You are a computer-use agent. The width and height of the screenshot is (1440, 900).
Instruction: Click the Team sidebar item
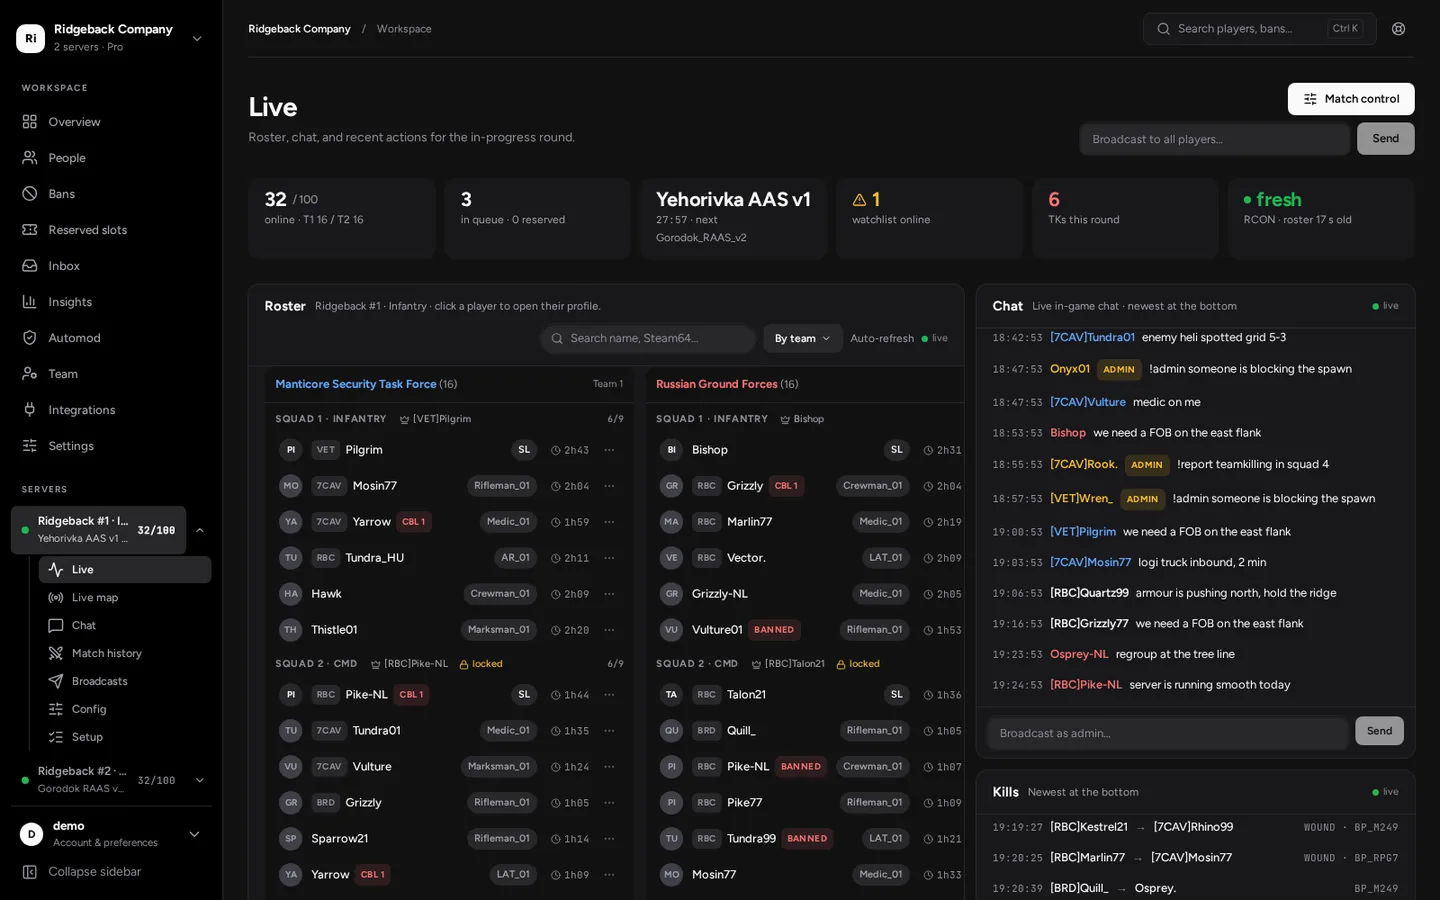tap(111, 374)
